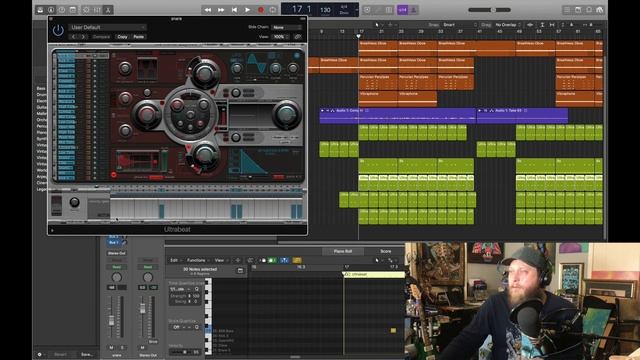The width and height of the screenshot is (640, 360).
Task: Click Paste in the plugin header
Action: [x=139, y=37]
